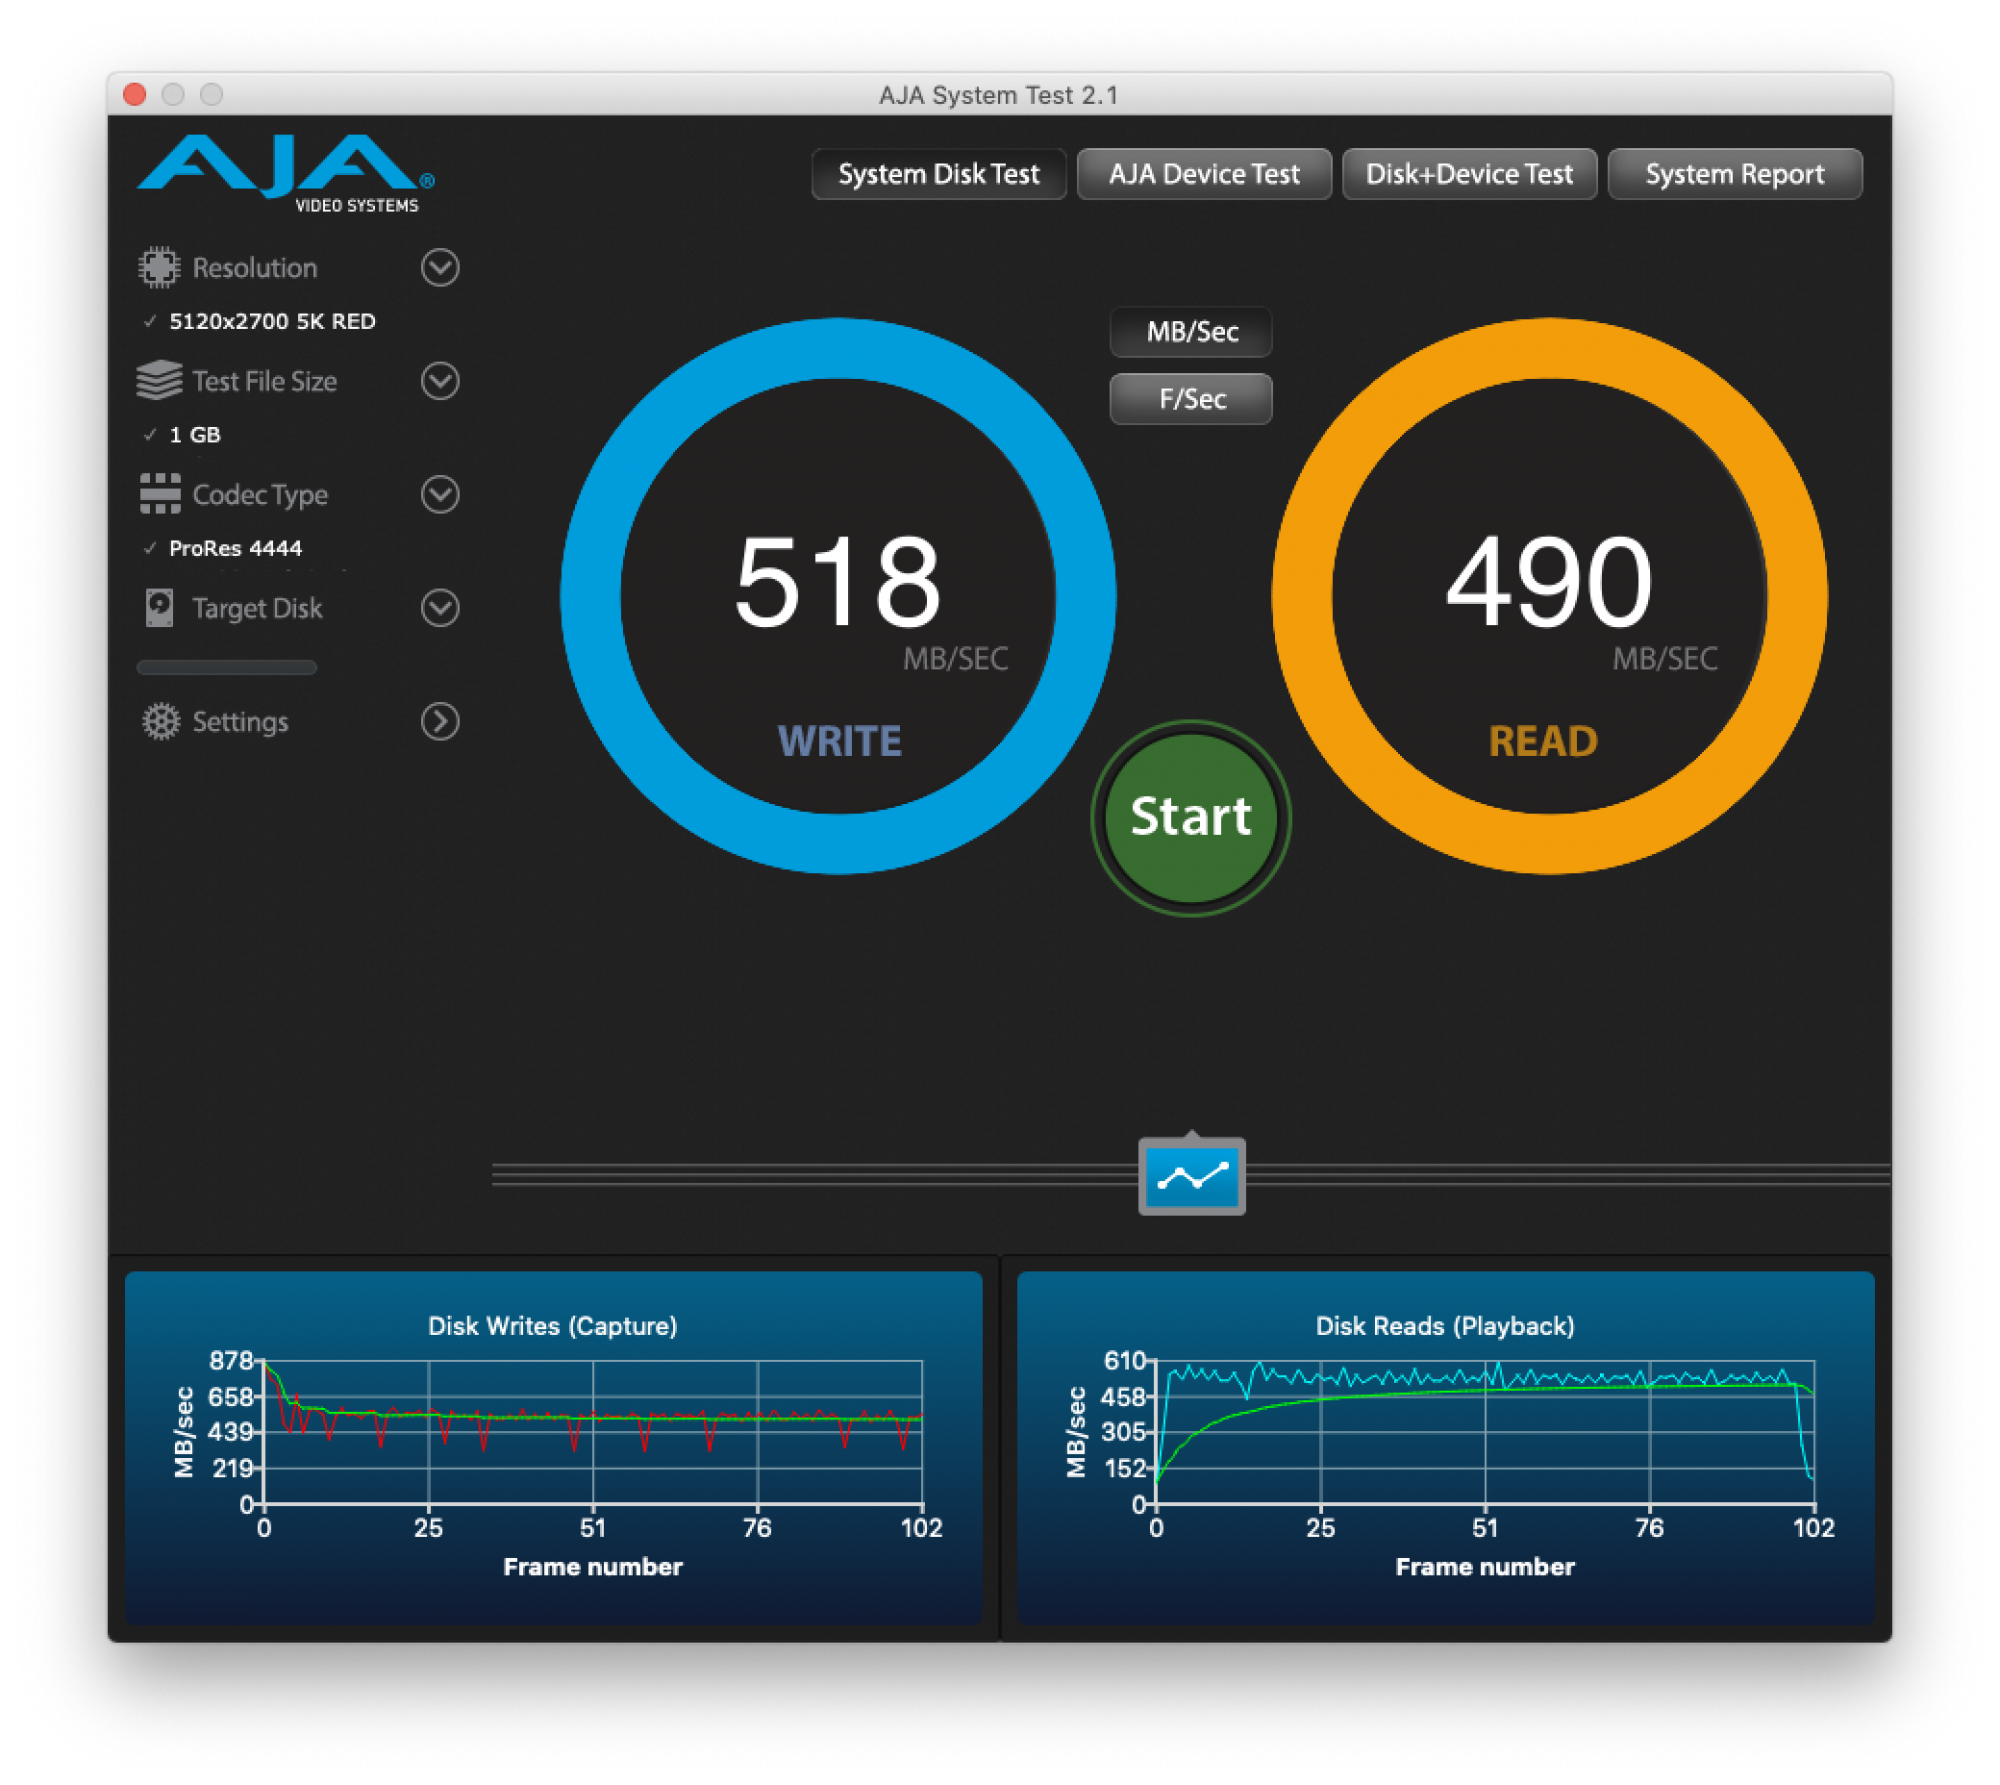The width and height of the screenshot is (2000, 1785).
Task: Close the AJA System Test window
Action: tap(135, 94)
